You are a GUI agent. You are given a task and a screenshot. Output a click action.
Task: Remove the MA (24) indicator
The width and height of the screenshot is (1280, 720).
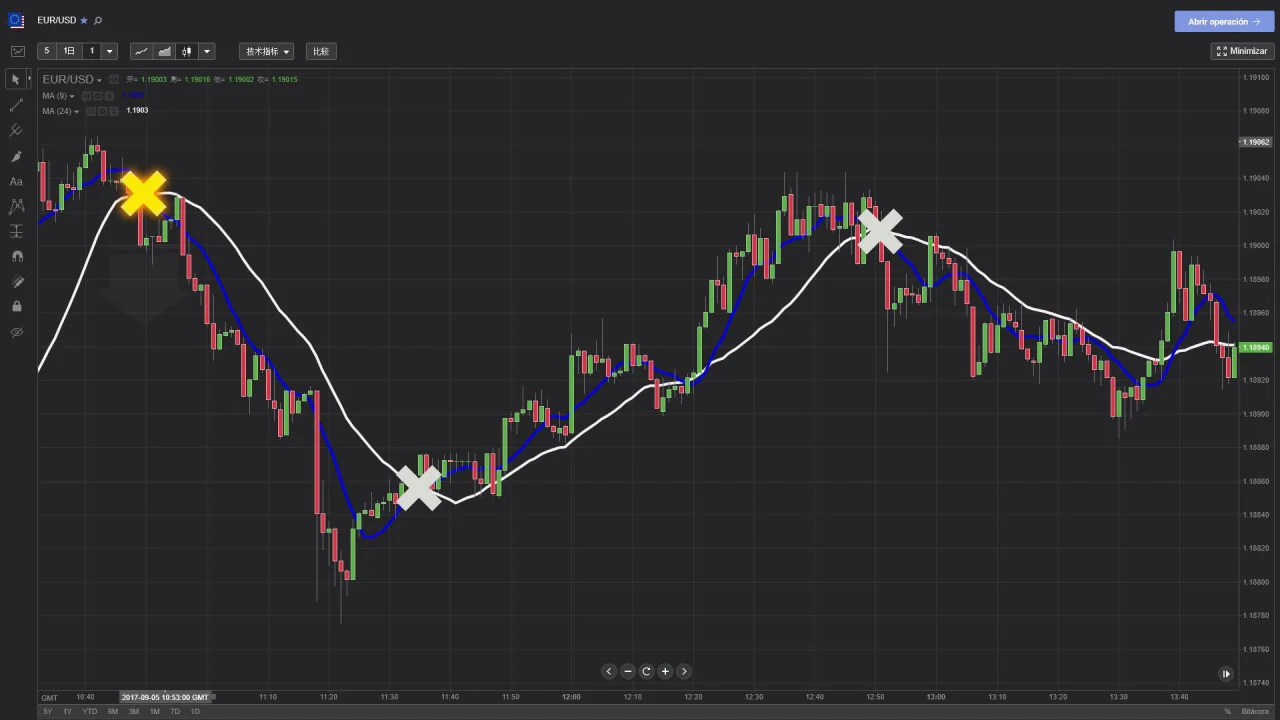click(114, 111)
